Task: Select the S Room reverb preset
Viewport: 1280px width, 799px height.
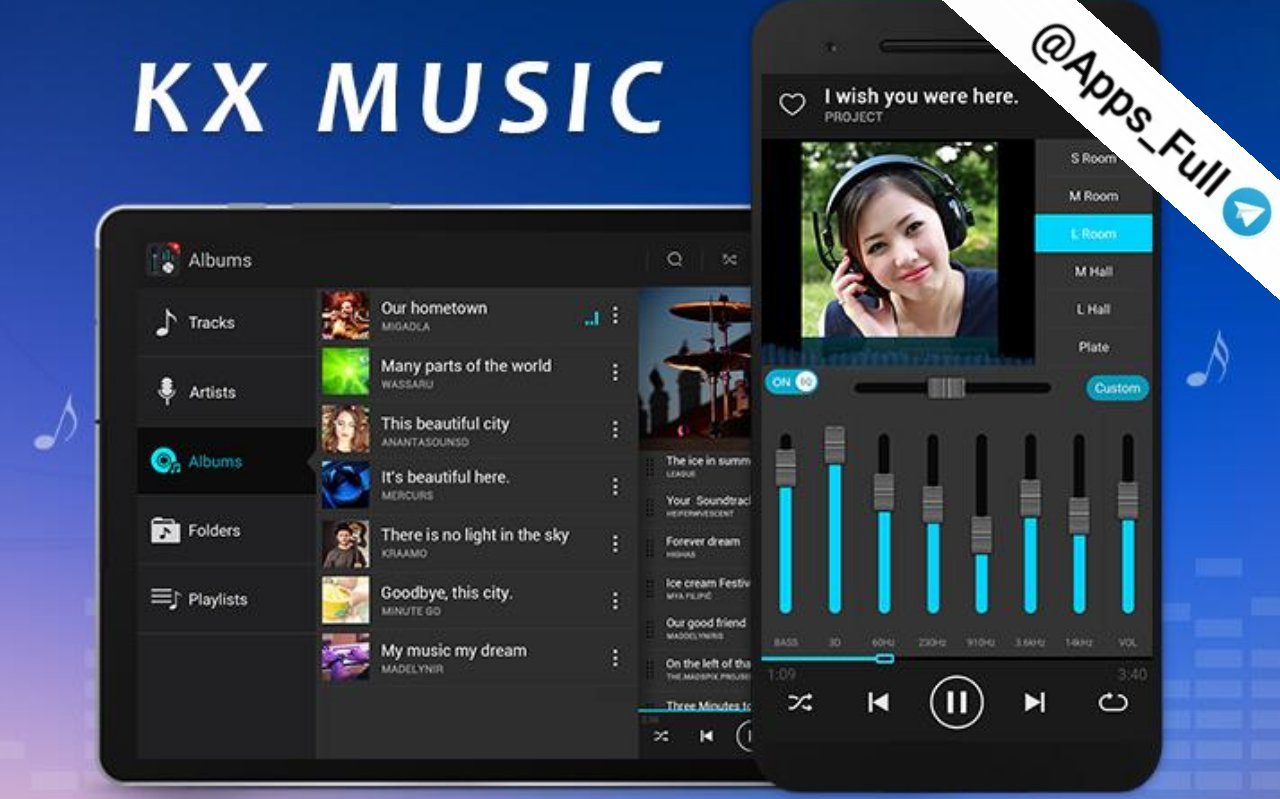Action: pyautogui.click(x=1093, y=158)
